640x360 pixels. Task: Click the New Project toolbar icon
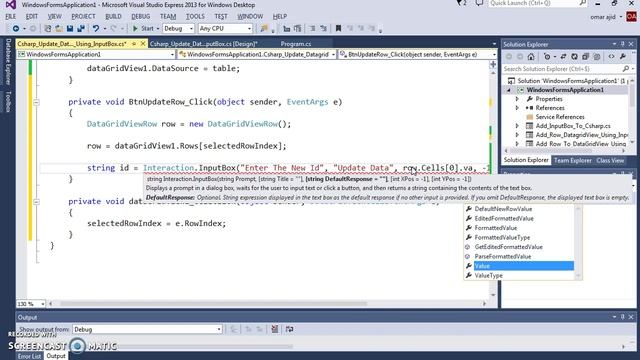tap(48, 29)
